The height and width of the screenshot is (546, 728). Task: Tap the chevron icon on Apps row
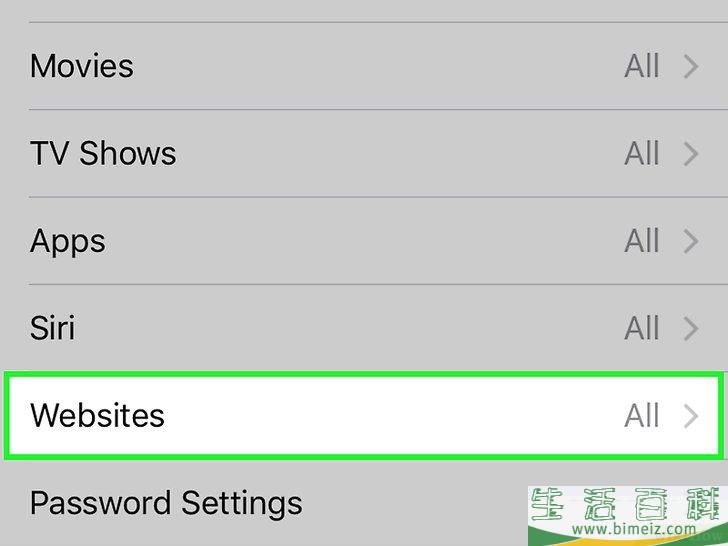691,241
